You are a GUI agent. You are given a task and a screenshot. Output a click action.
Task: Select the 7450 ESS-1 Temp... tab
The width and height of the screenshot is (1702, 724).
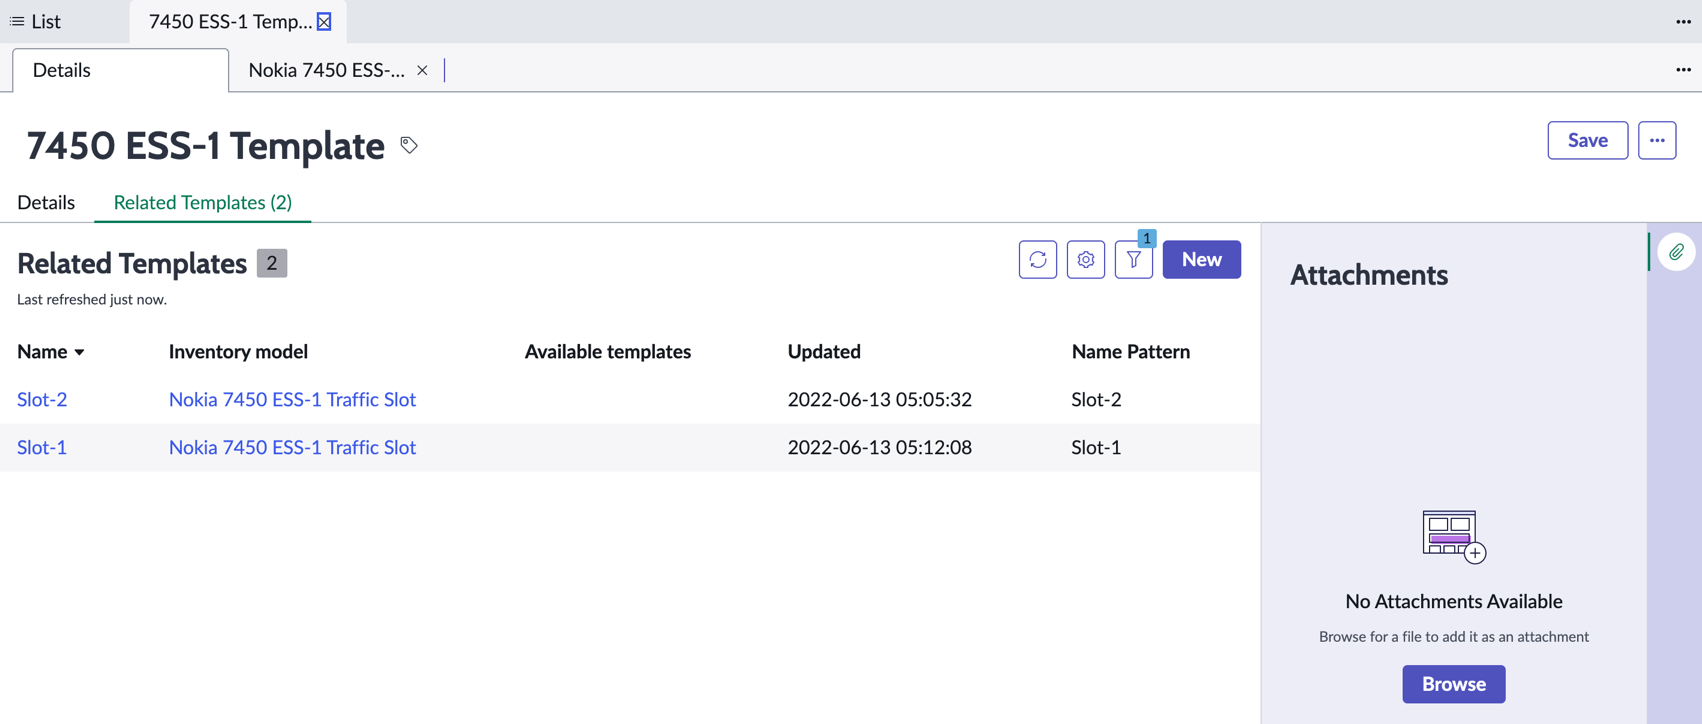(230, 21)
